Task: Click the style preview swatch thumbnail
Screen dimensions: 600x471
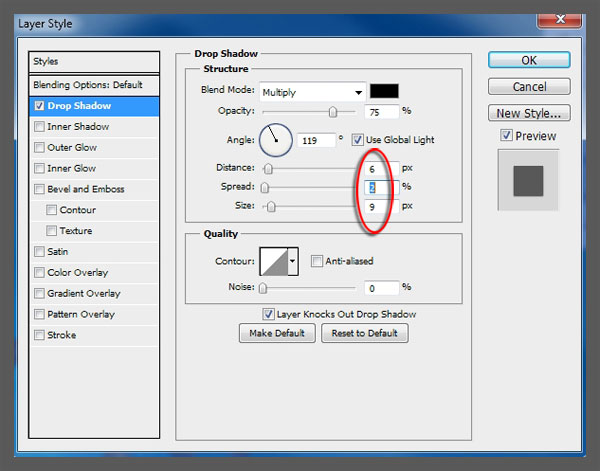Action: click(x=526, y=181)
